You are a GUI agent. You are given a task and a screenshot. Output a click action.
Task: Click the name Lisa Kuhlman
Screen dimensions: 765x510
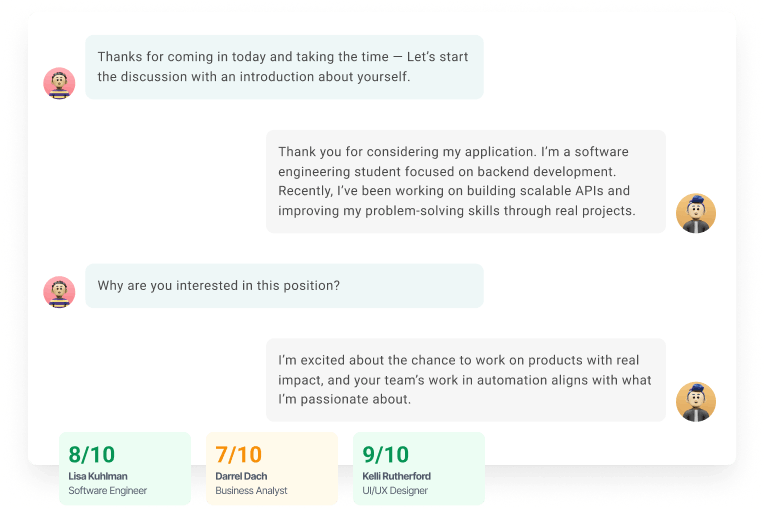click(x=98, y=476)
